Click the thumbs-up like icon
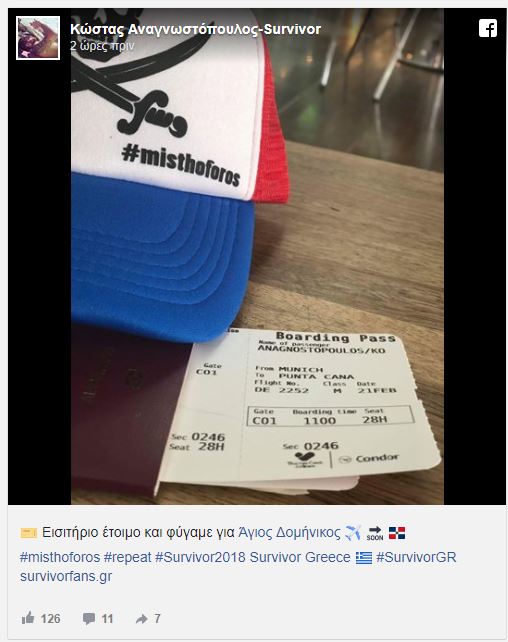This screenshot has height=642, width=508. pos(28,618)
